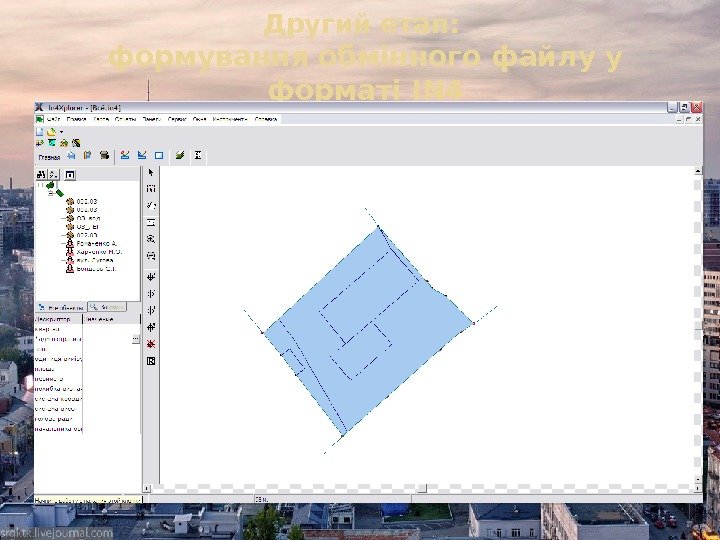Click the blue rectangle tool icon
Viewport: 720px width, 540px height.
(159, 156)
